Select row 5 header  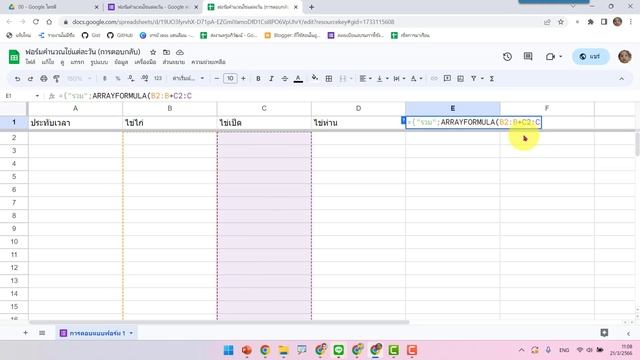[x=14, y=176]
